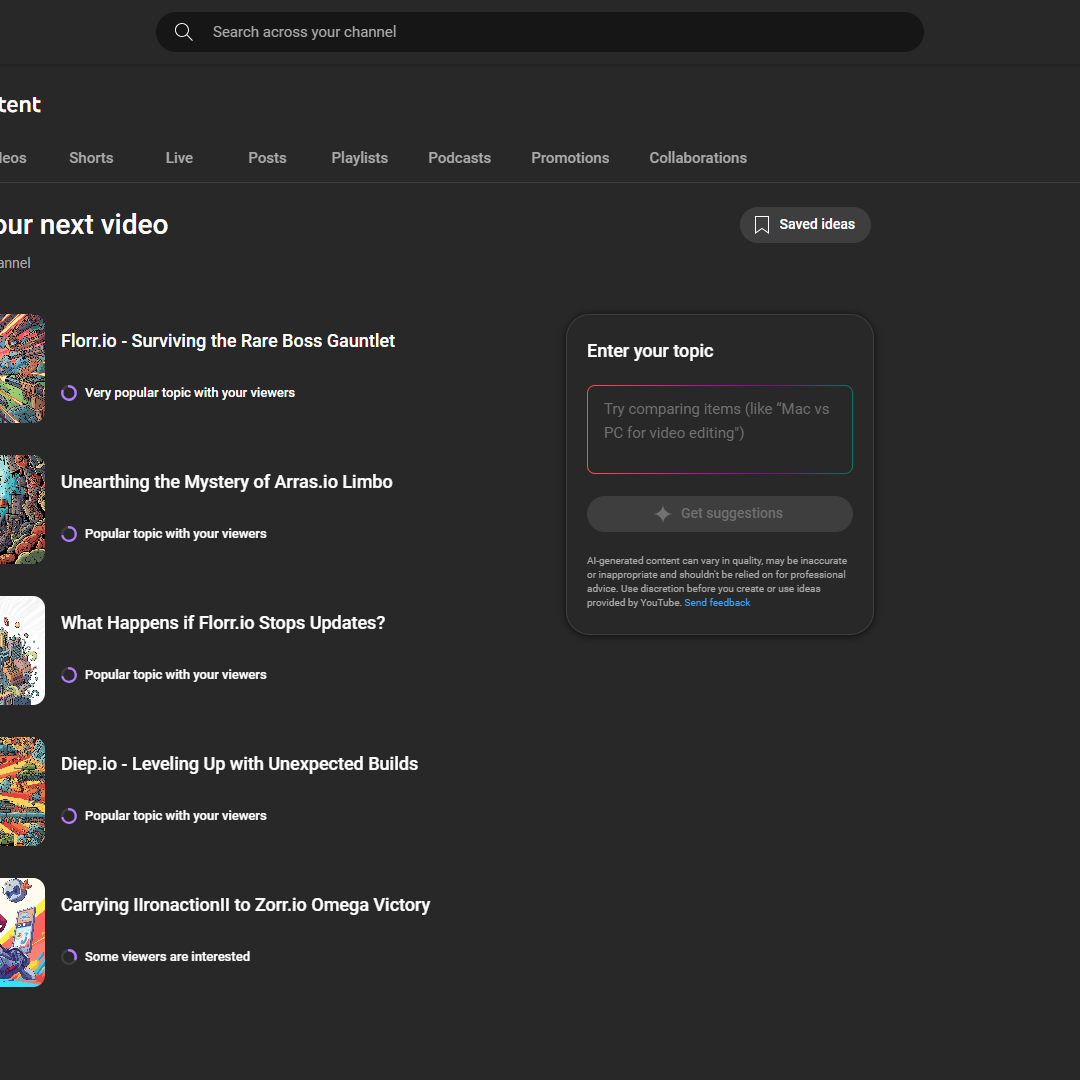Open the Live tab
This screenshot has height=1080, width=1080.
coord(179,158)
